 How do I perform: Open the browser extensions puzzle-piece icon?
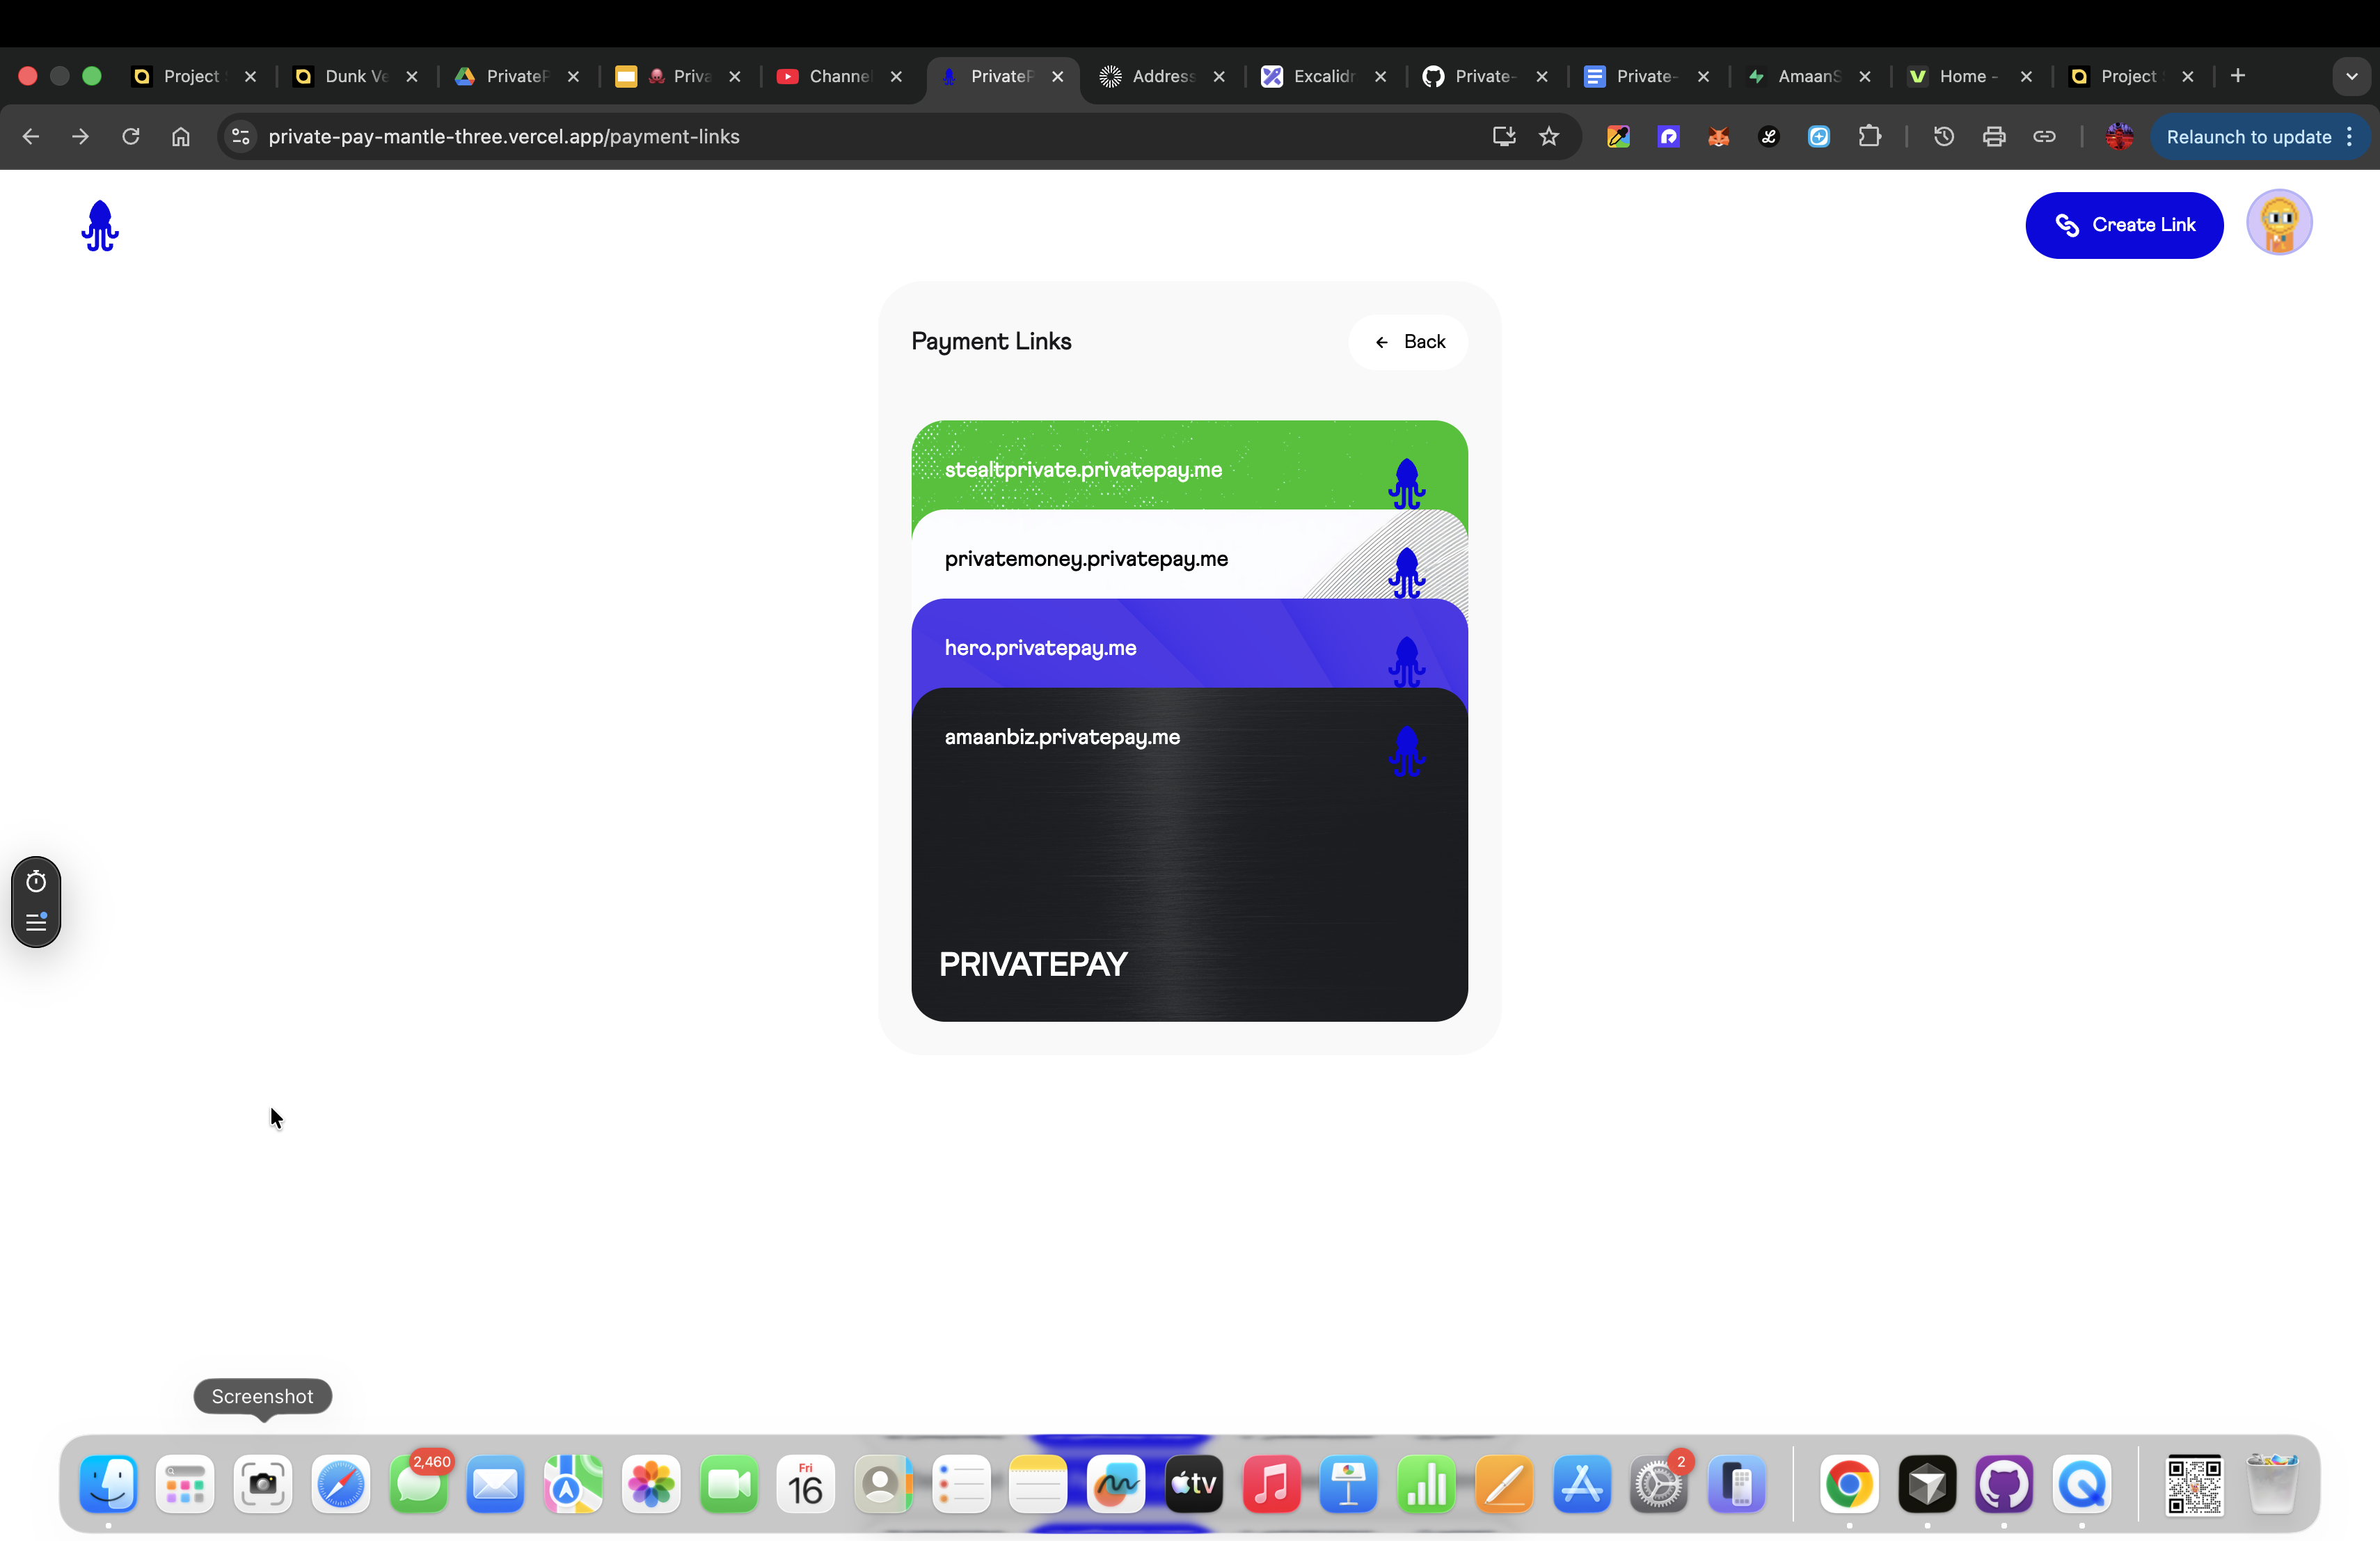pos(1871,137)
